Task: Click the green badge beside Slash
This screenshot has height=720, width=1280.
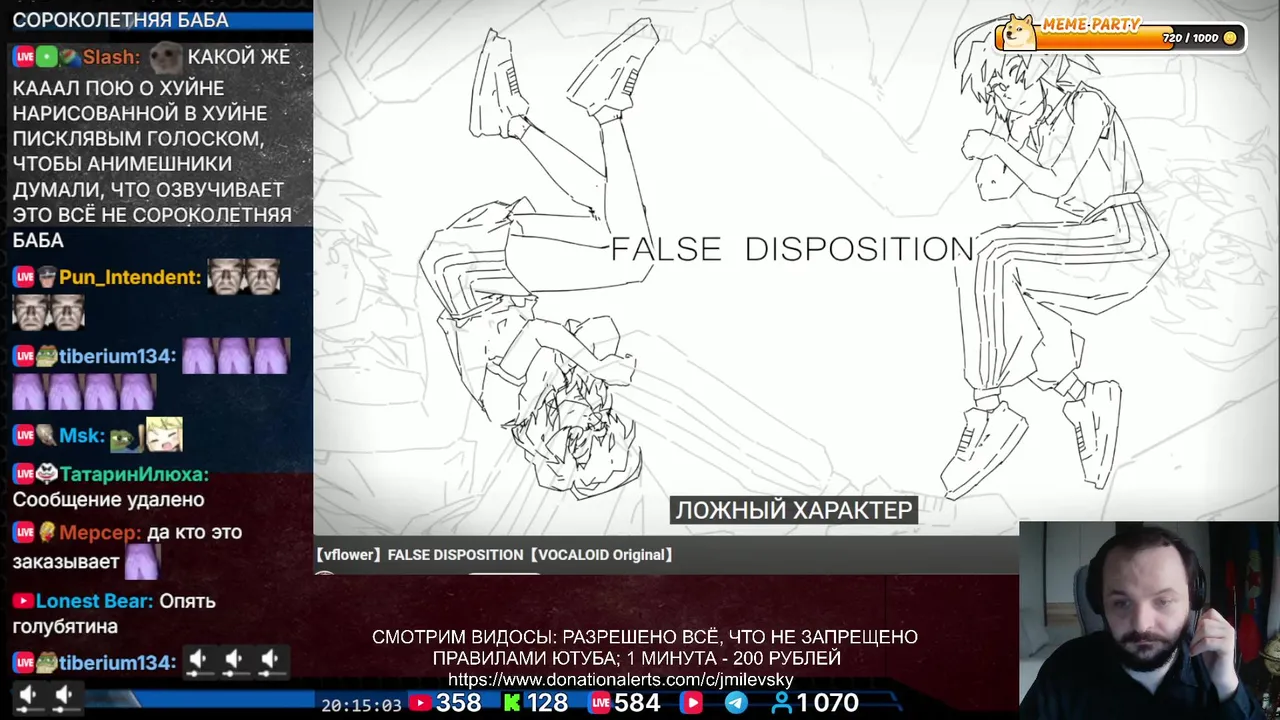Action: pos(47,57)
